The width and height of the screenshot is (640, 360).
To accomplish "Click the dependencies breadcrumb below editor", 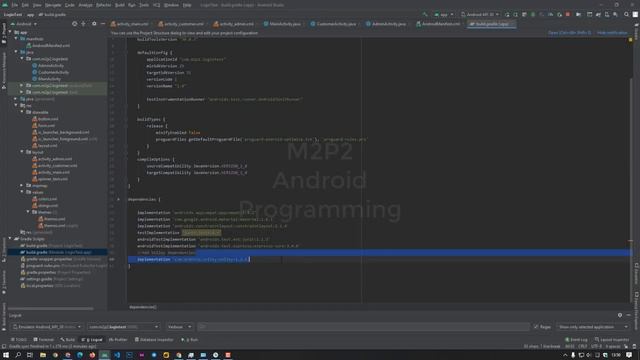I will tap(143, 307).
